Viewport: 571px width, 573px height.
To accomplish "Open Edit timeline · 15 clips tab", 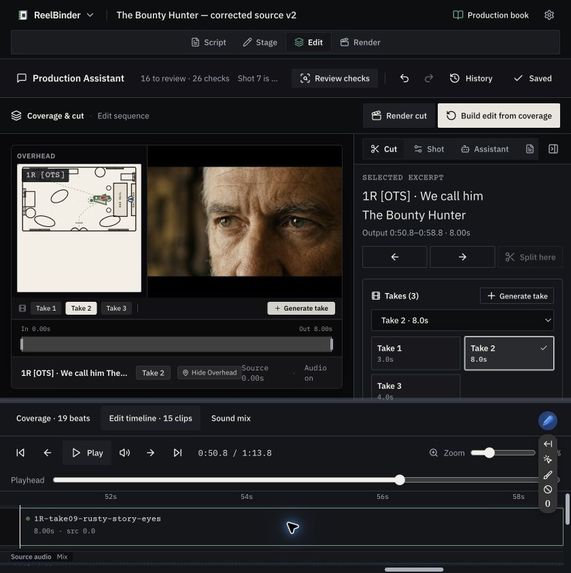I will coord(151,418).
